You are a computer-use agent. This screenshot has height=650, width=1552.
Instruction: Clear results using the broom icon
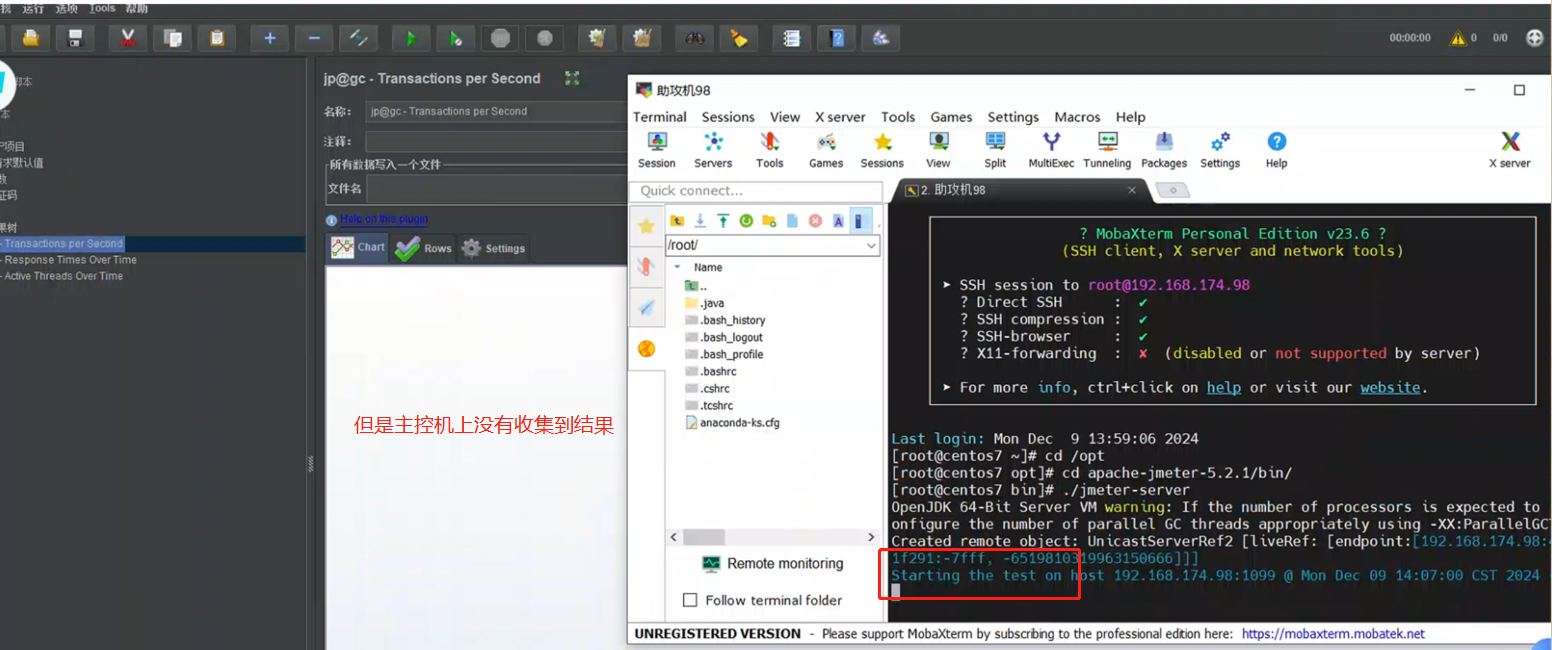(x=739, y=37)
